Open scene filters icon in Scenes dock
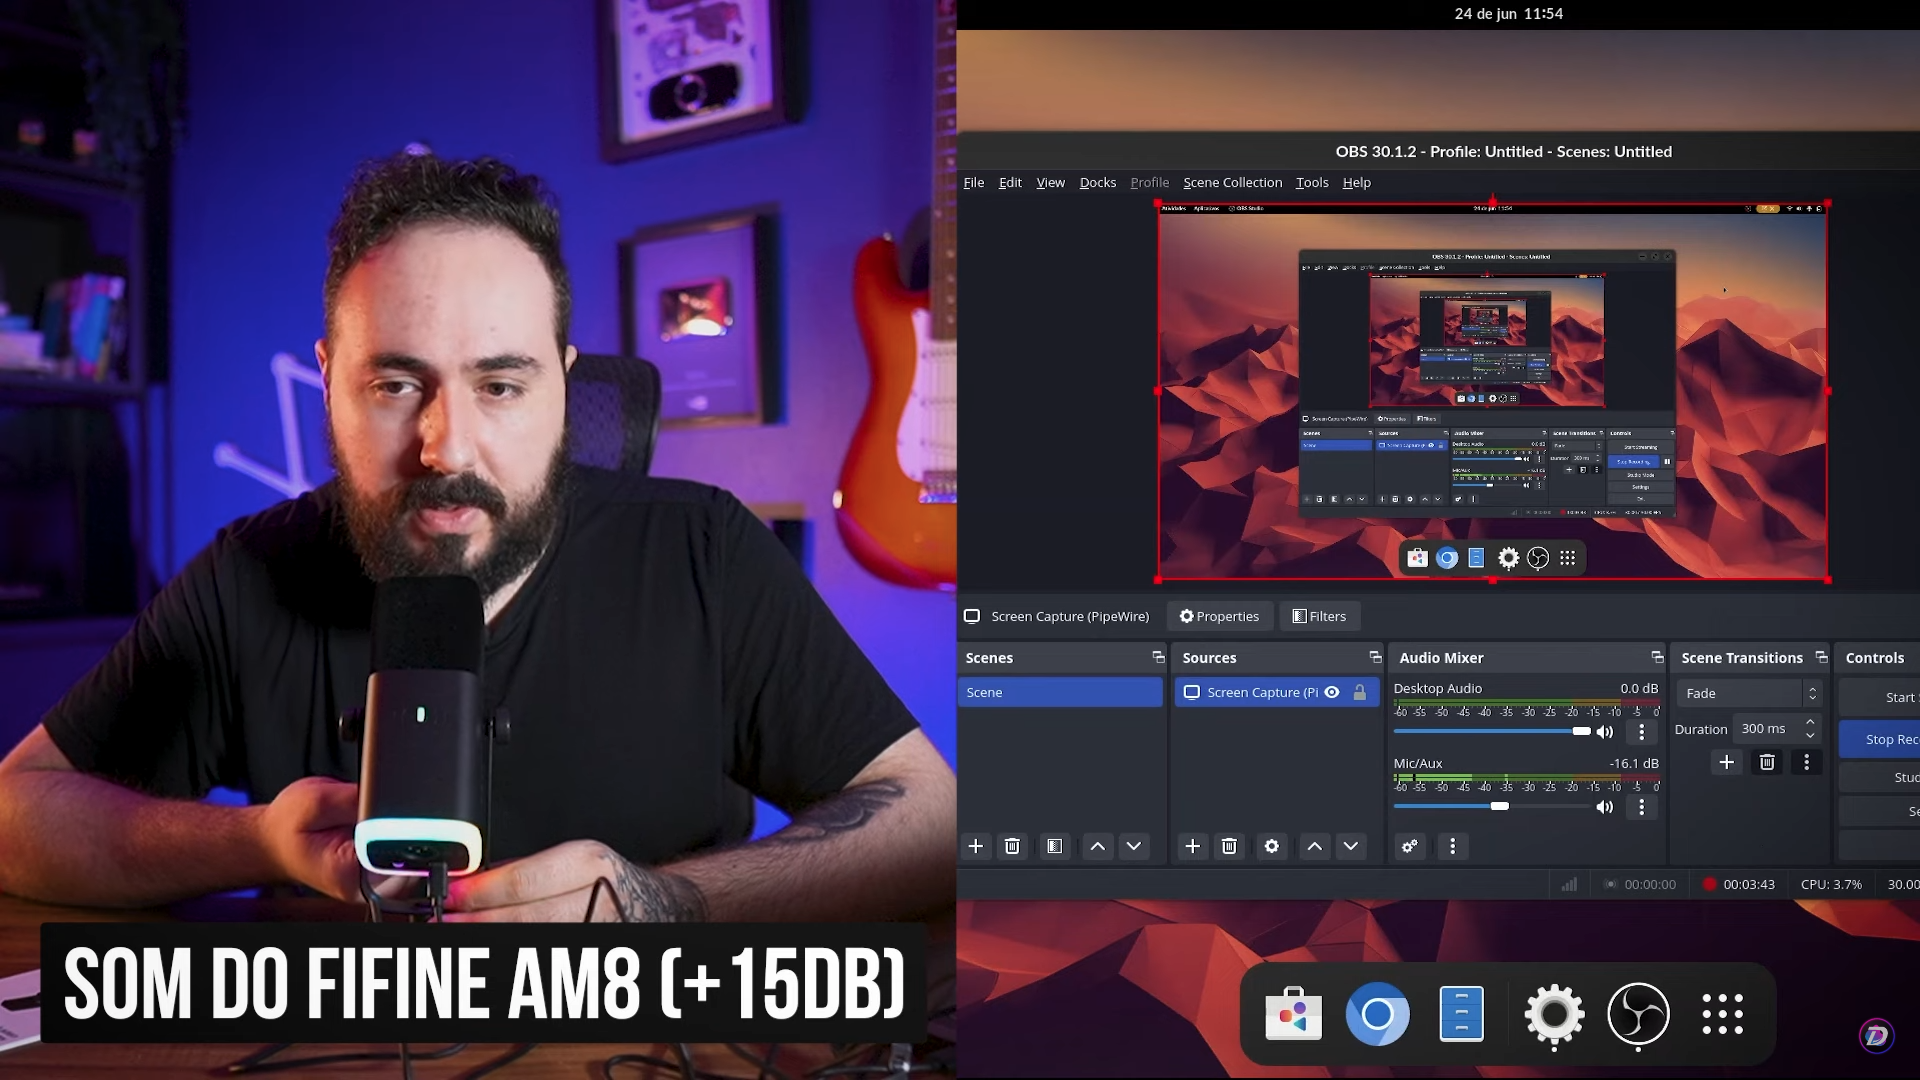Image resolution: width=1920 pixels, height=1080 pixels. (1054, 846)
